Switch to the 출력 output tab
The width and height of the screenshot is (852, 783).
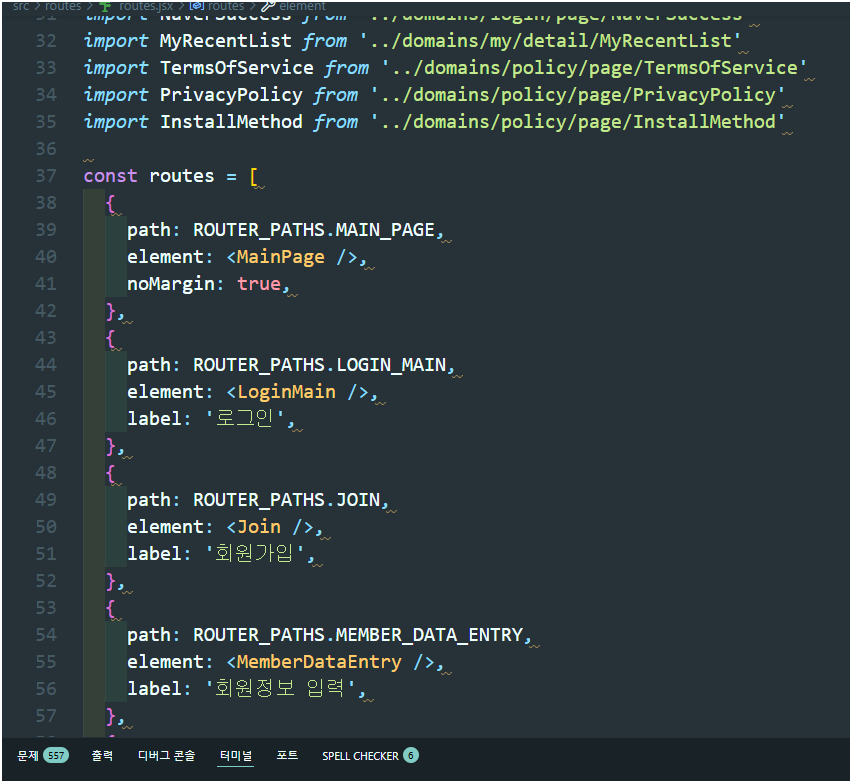[102, 755]
